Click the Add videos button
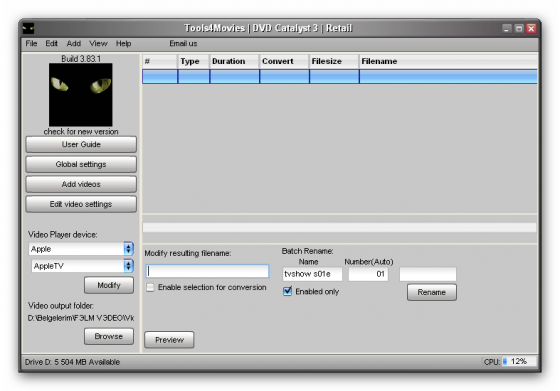The width and height of the screenshot is (560, 391). (81, 184)
